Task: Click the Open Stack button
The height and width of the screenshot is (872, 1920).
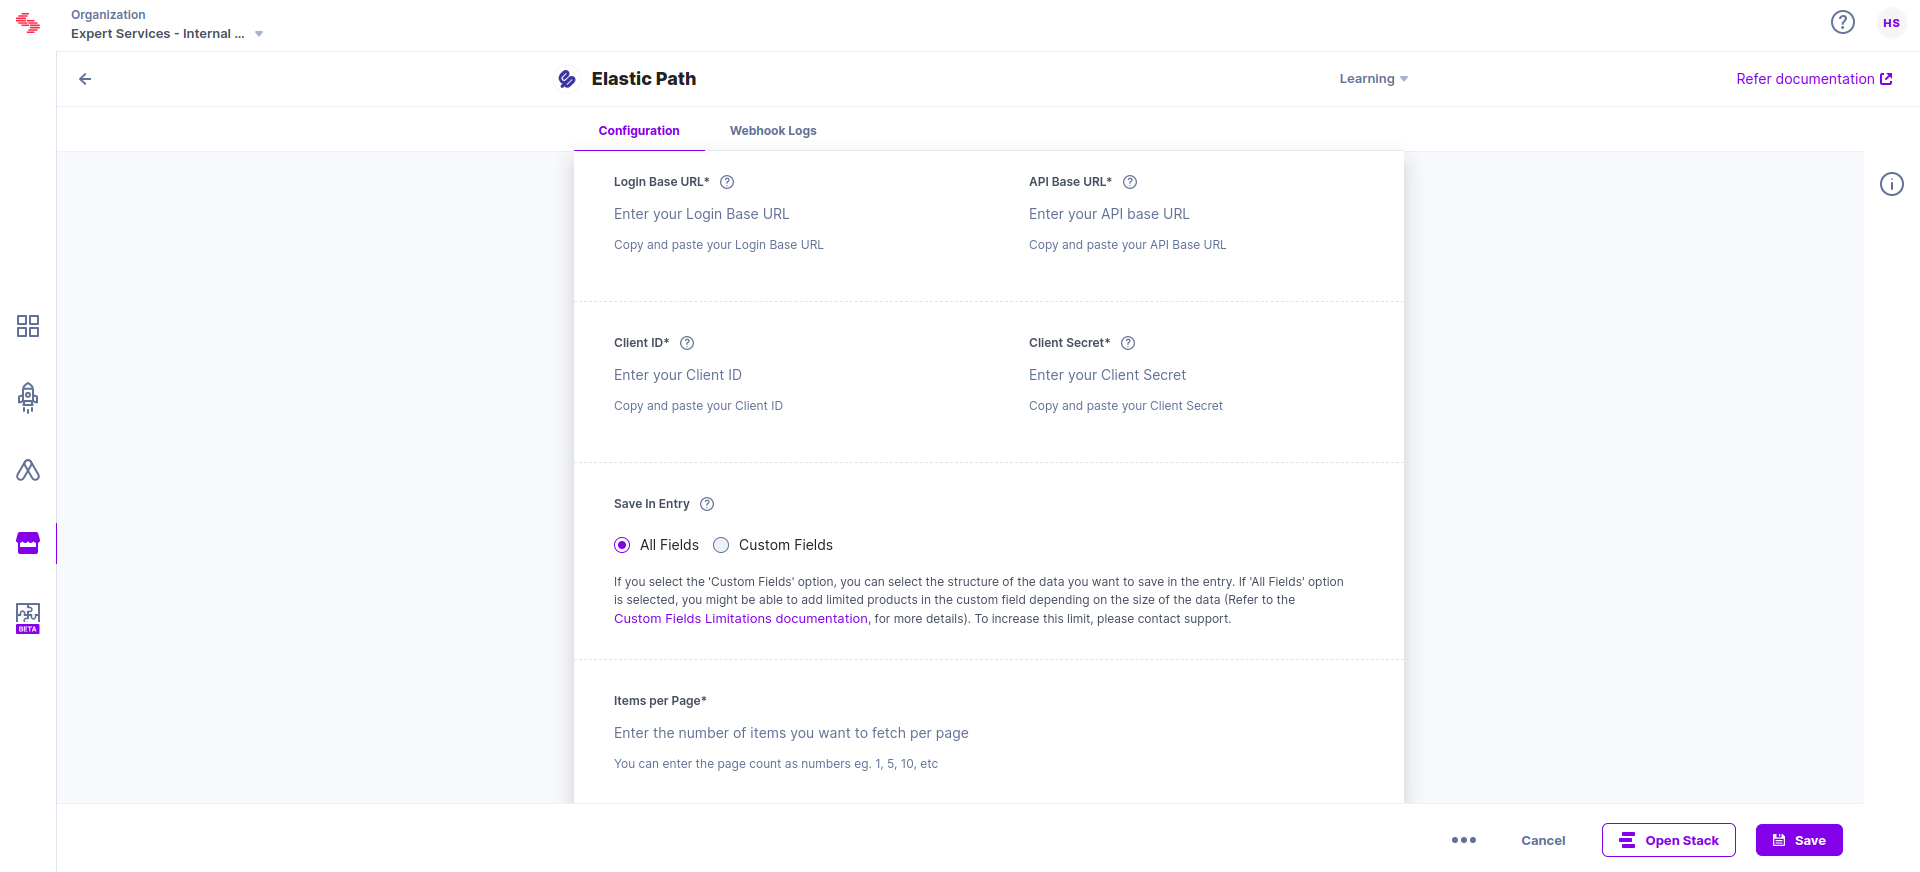Action: point(1669,840)
